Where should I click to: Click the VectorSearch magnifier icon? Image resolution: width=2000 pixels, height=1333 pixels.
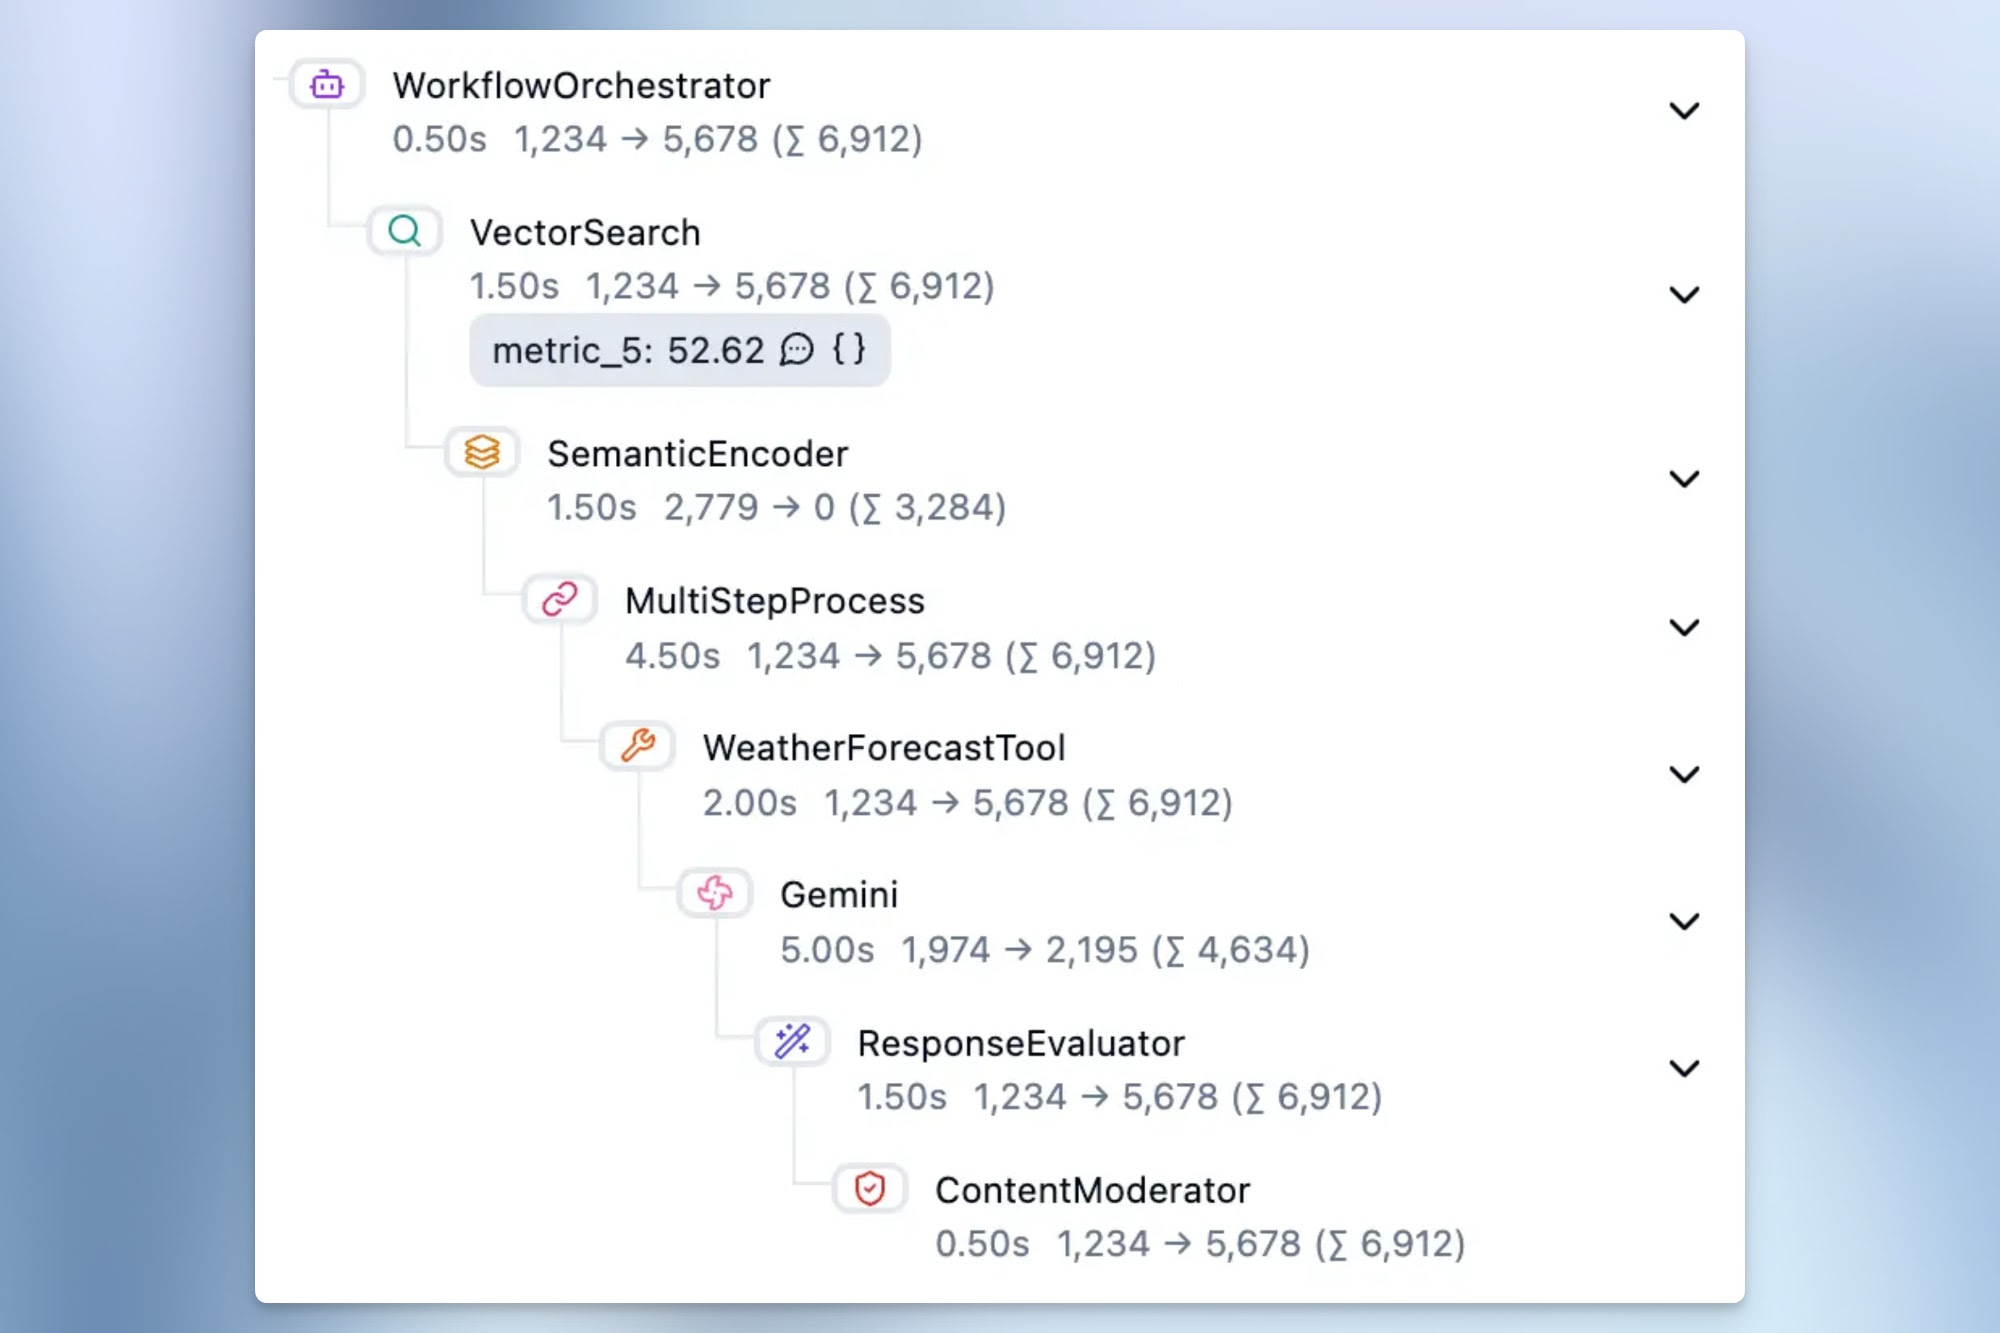tap(404, 231)
